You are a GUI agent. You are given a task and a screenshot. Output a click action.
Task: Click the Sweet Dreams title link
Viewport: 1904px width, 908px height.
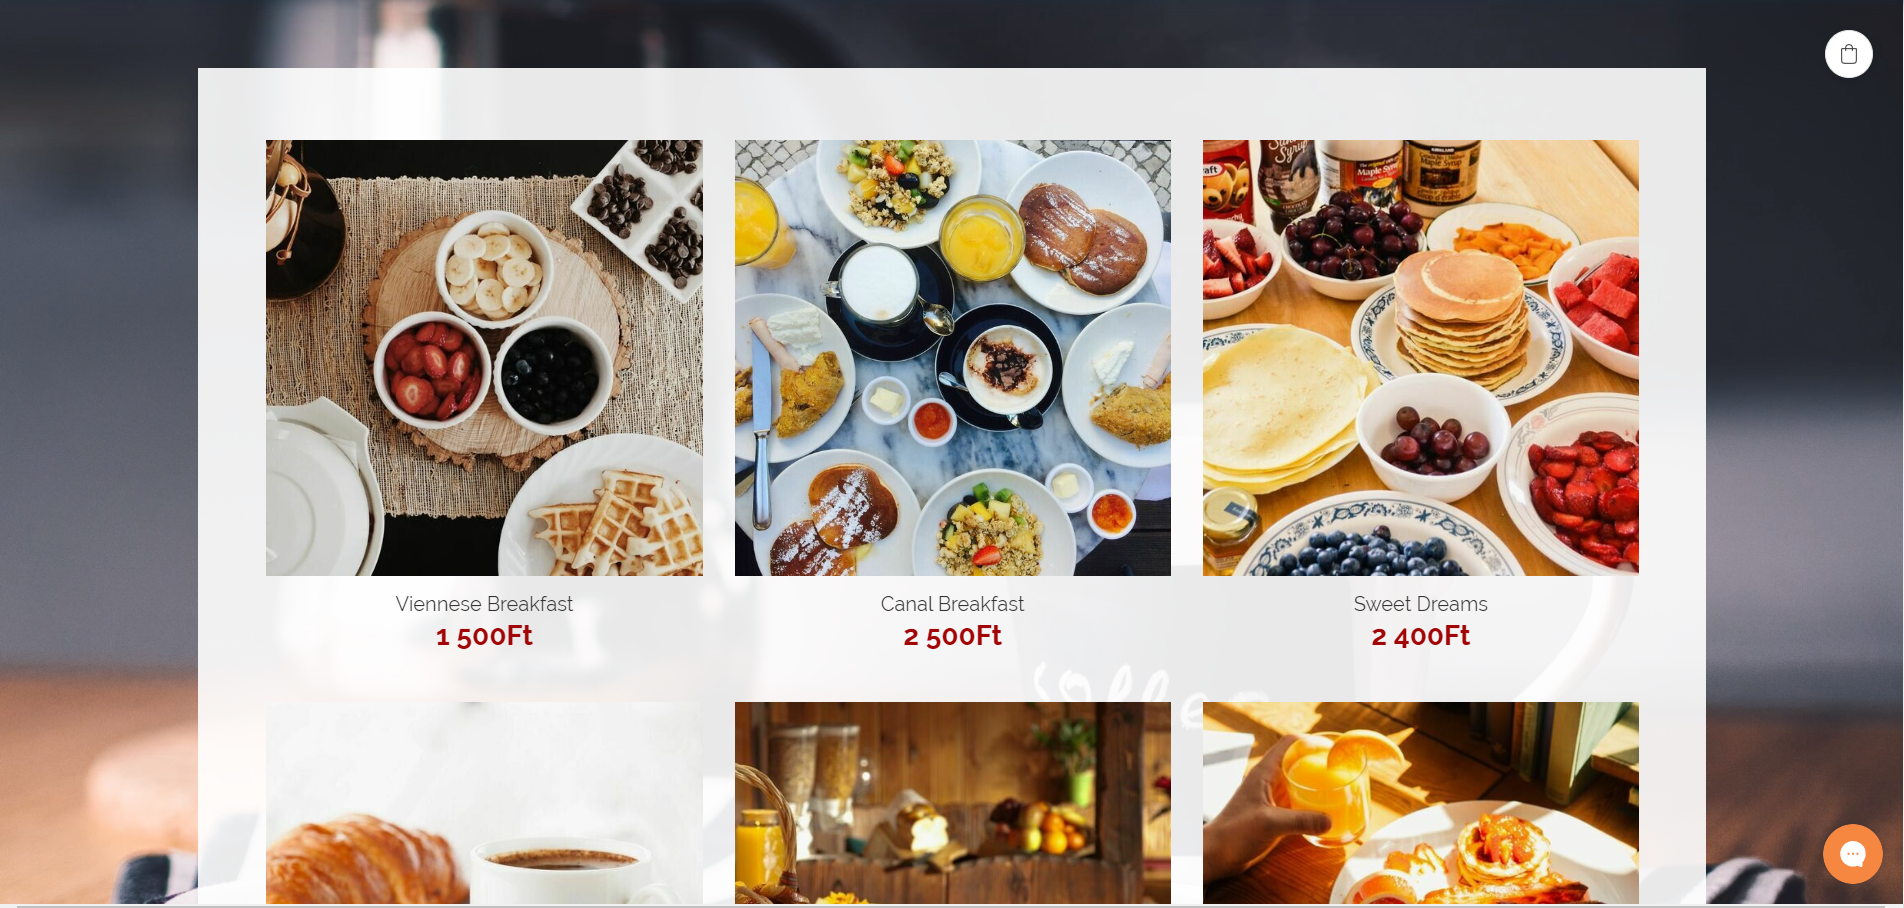(x=1420, y=604)
